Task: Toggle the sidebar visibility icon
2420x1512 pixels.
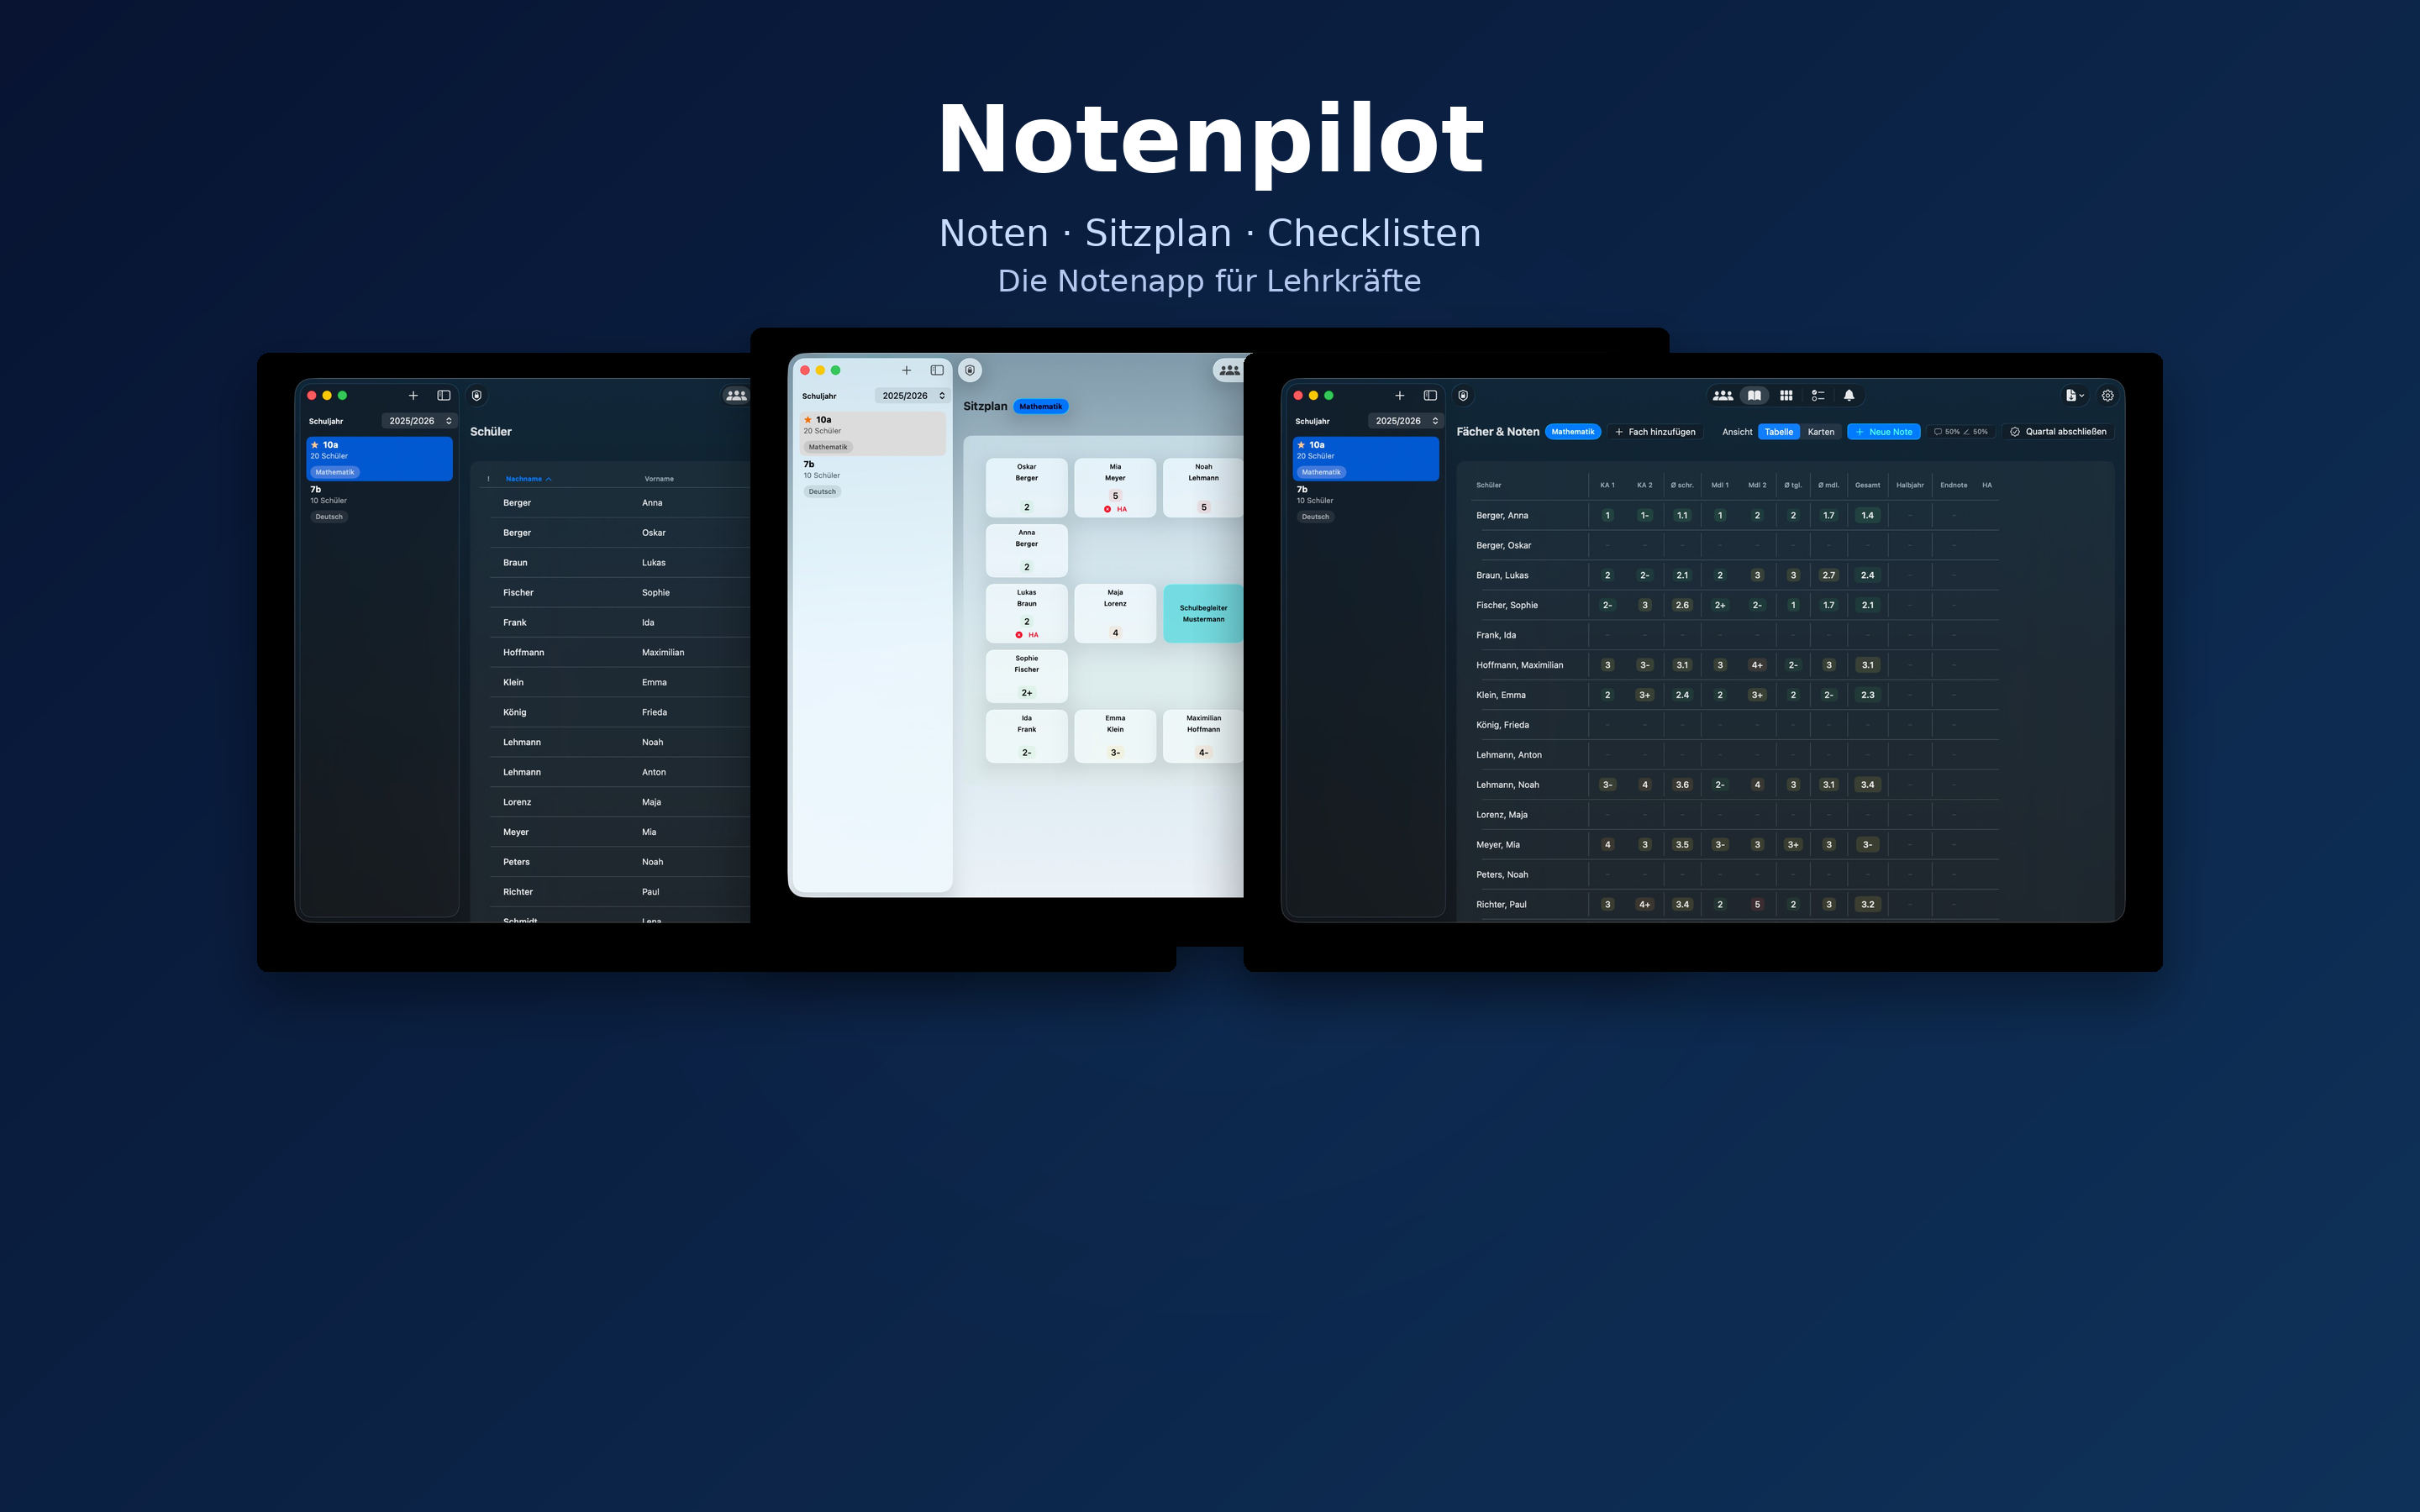Action: [1431, 395]
